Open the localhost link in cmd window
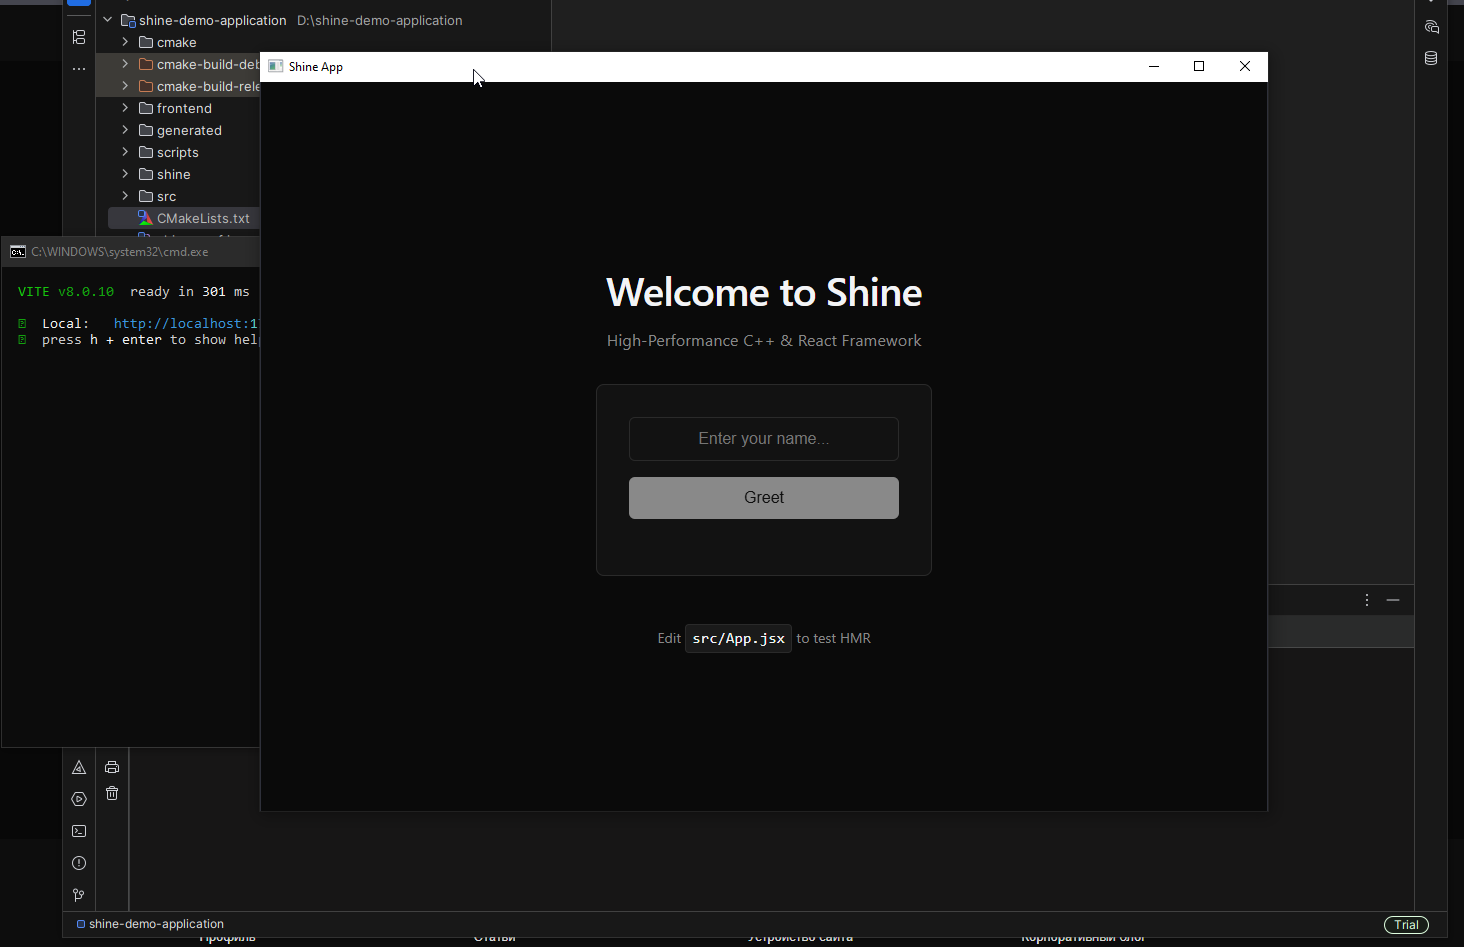Image resolution: width=1464 pixels, height=947 pixels. tap(186, 323)
